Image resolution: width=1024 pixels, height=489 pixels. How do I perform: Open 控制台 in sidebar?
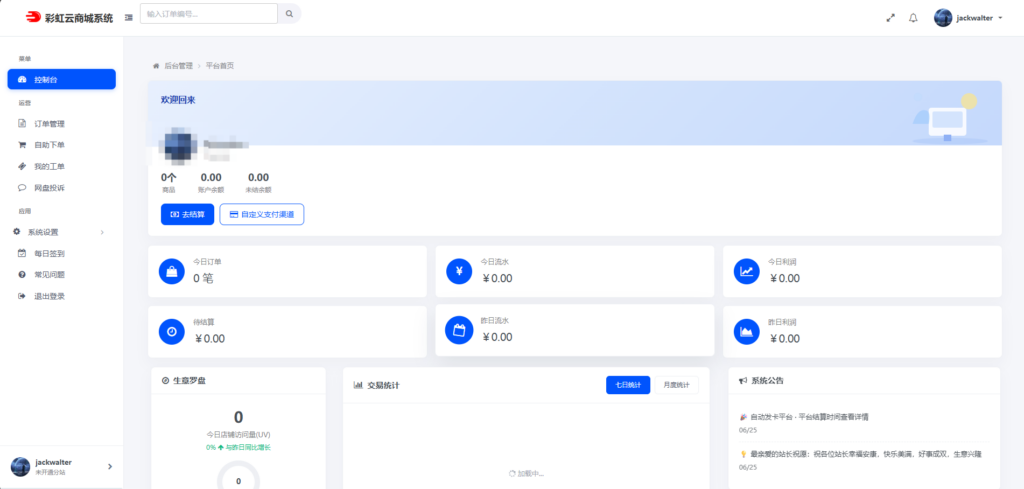tap(61, 79)
